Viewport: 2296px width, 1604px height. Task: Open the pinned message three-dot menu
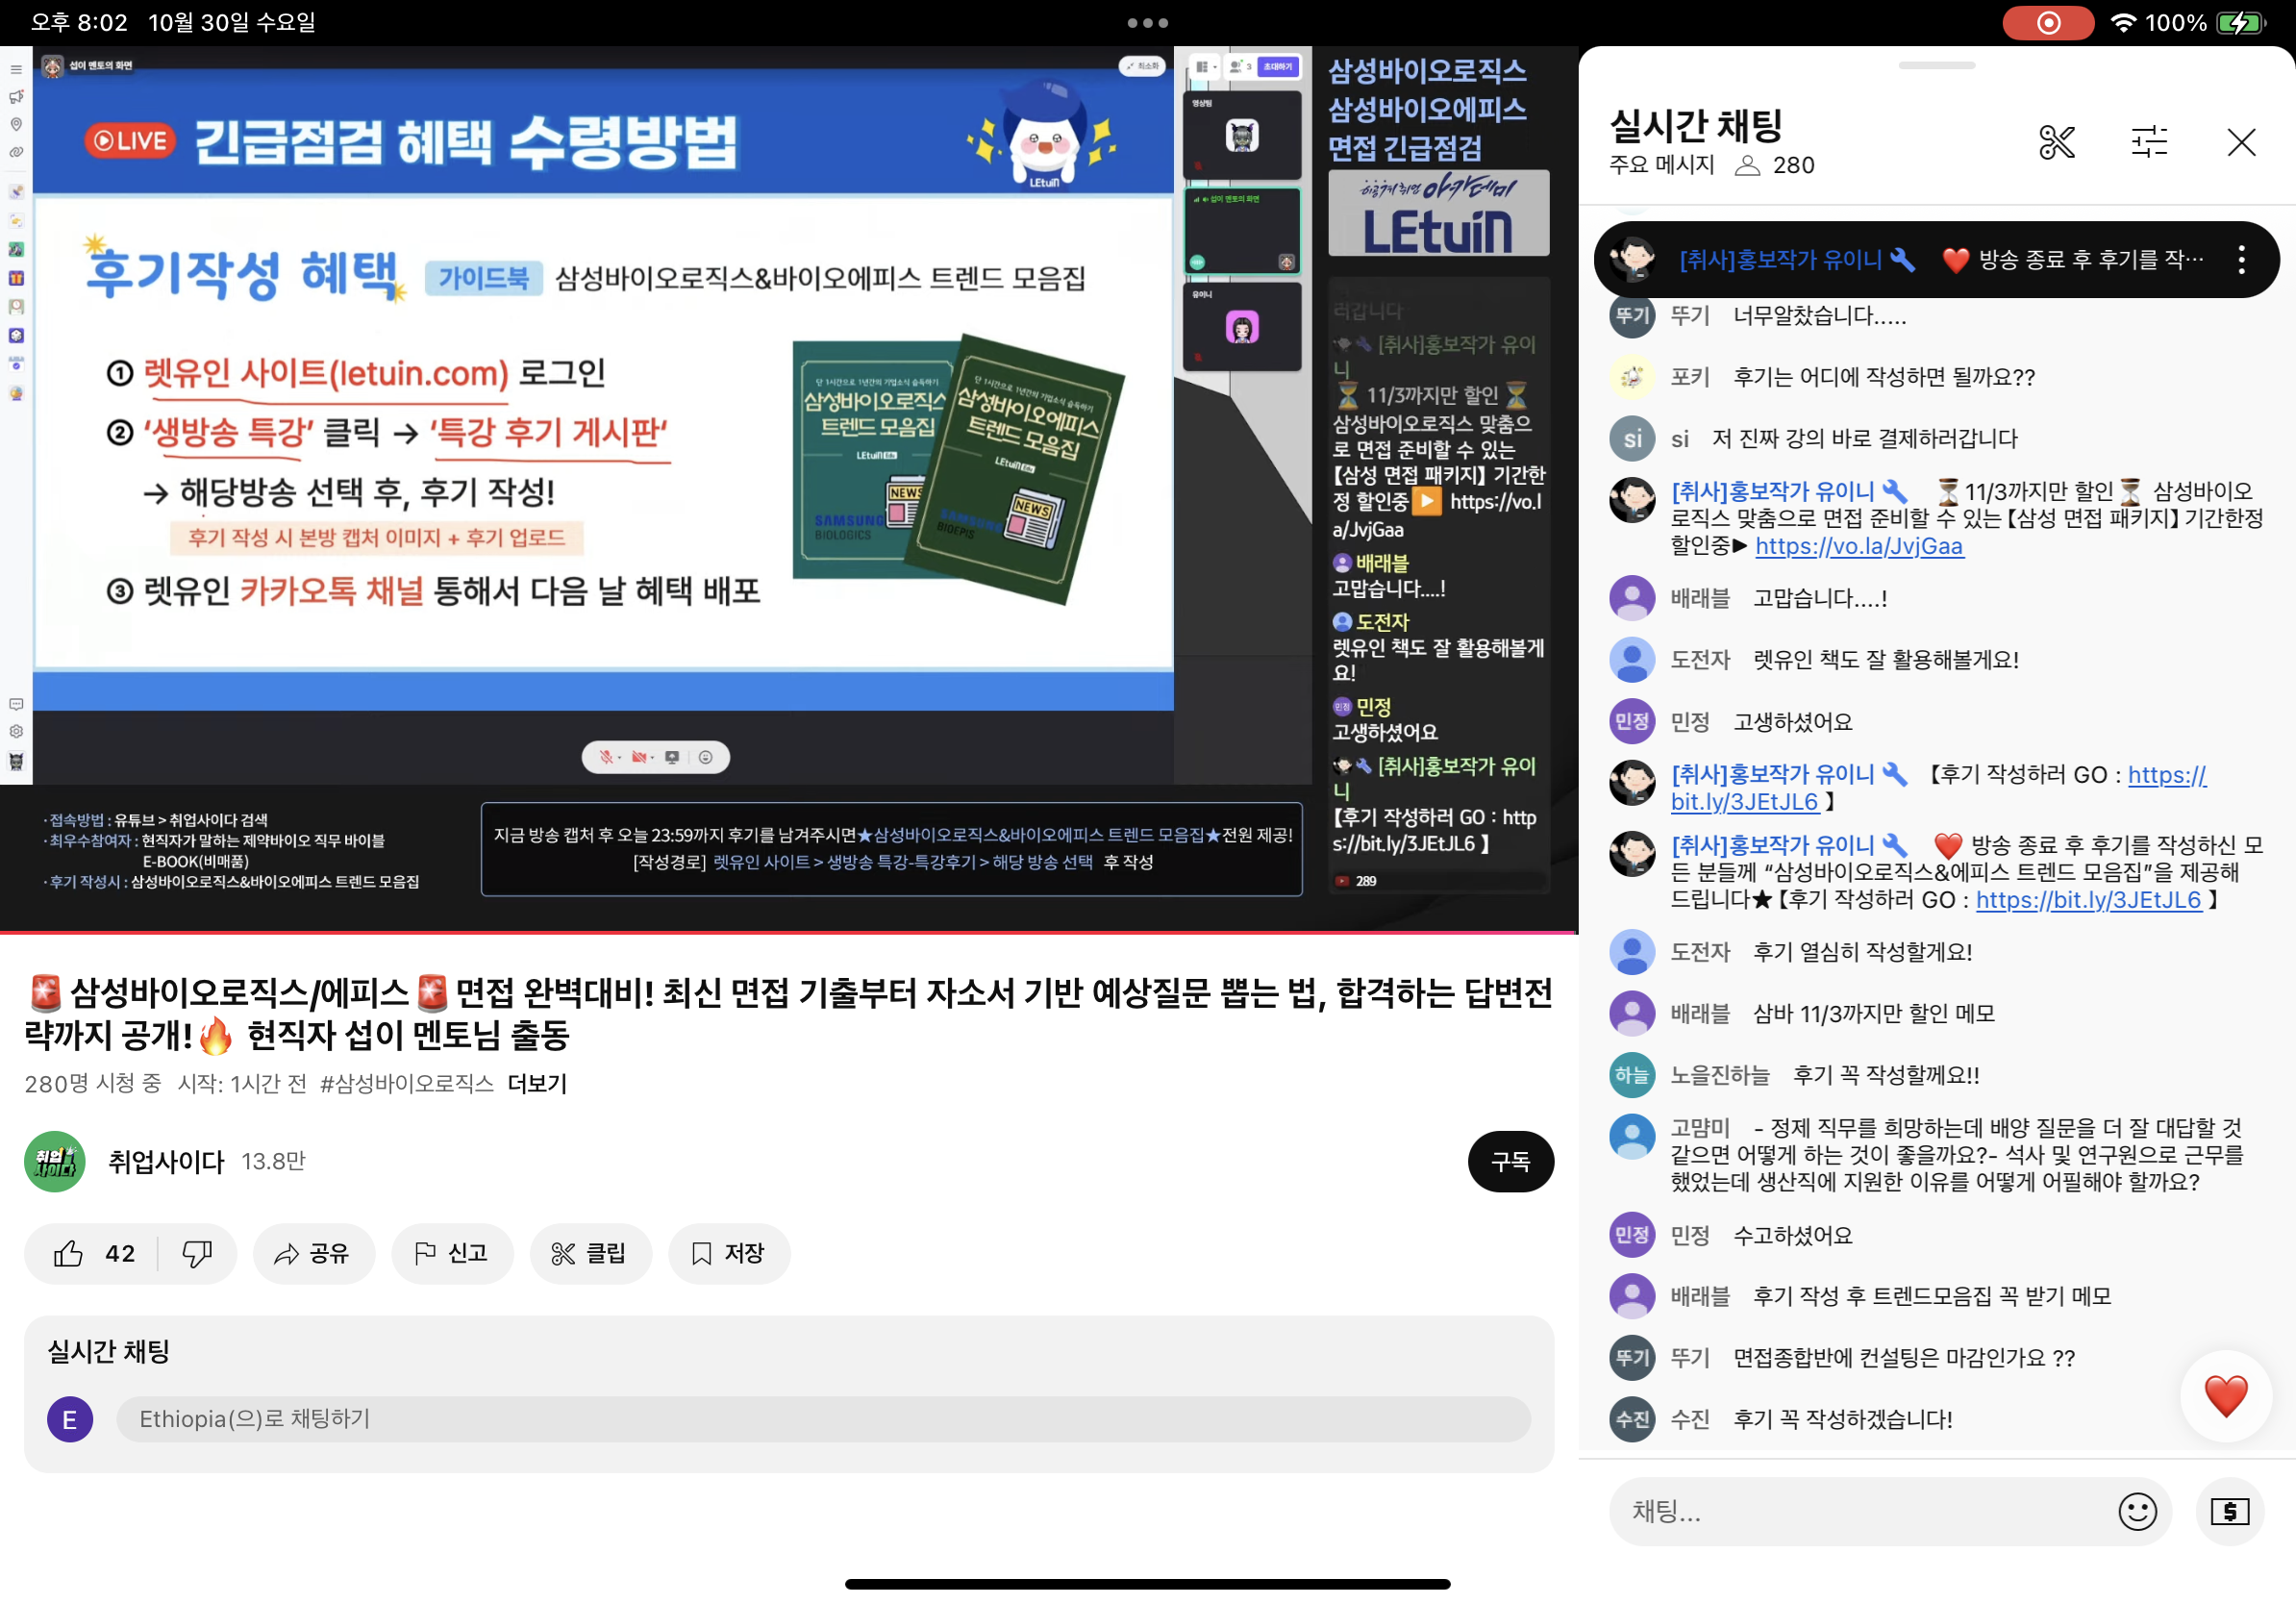[2241, 260]
